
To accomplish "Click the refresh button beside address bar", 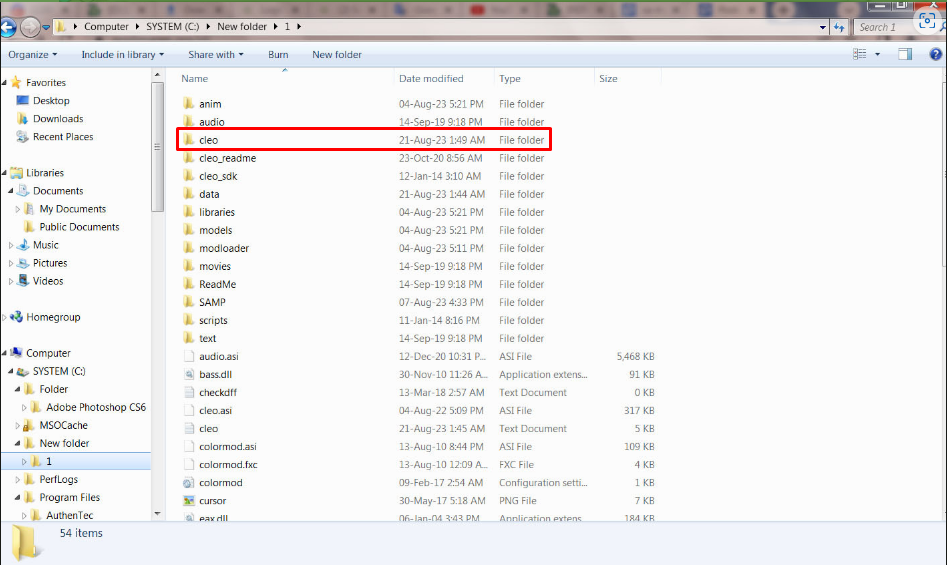I will [x=839, y=27].
